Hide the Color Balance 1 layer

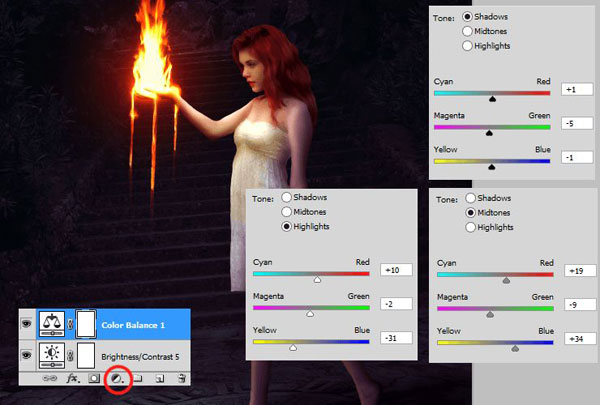pos(26,324)
